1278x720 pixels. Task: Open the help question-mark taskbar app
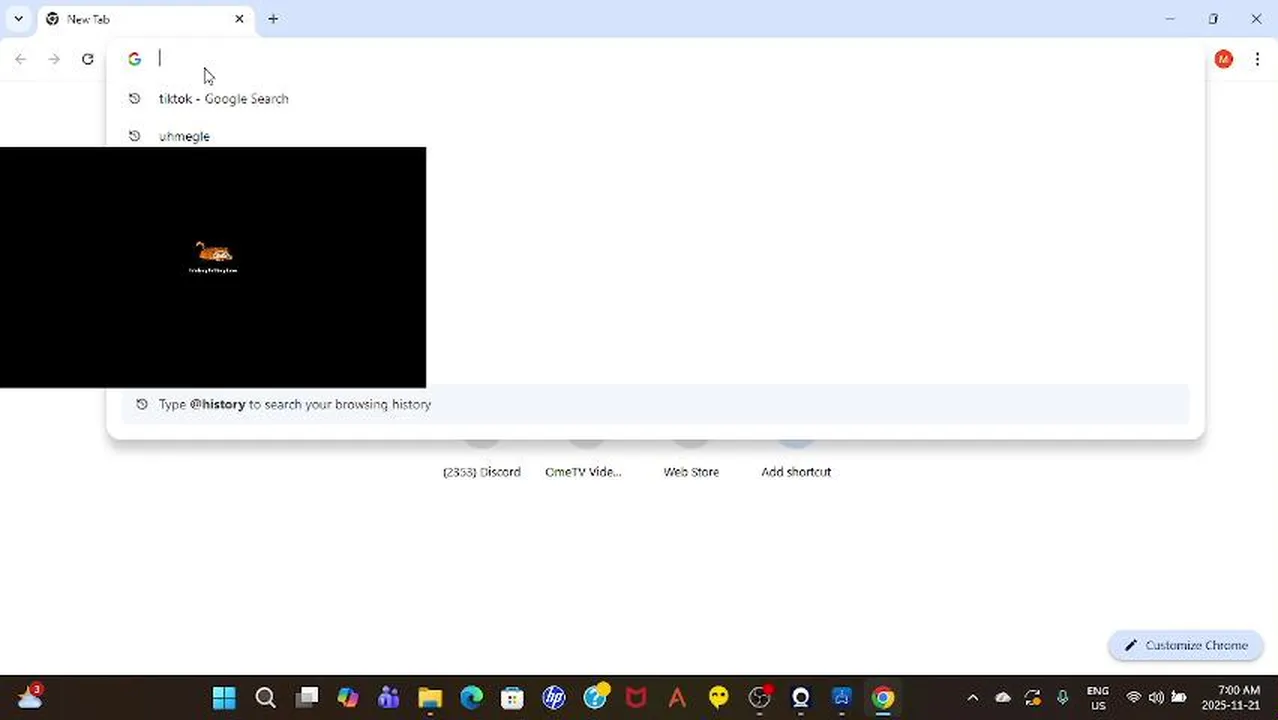click(595, 697)
